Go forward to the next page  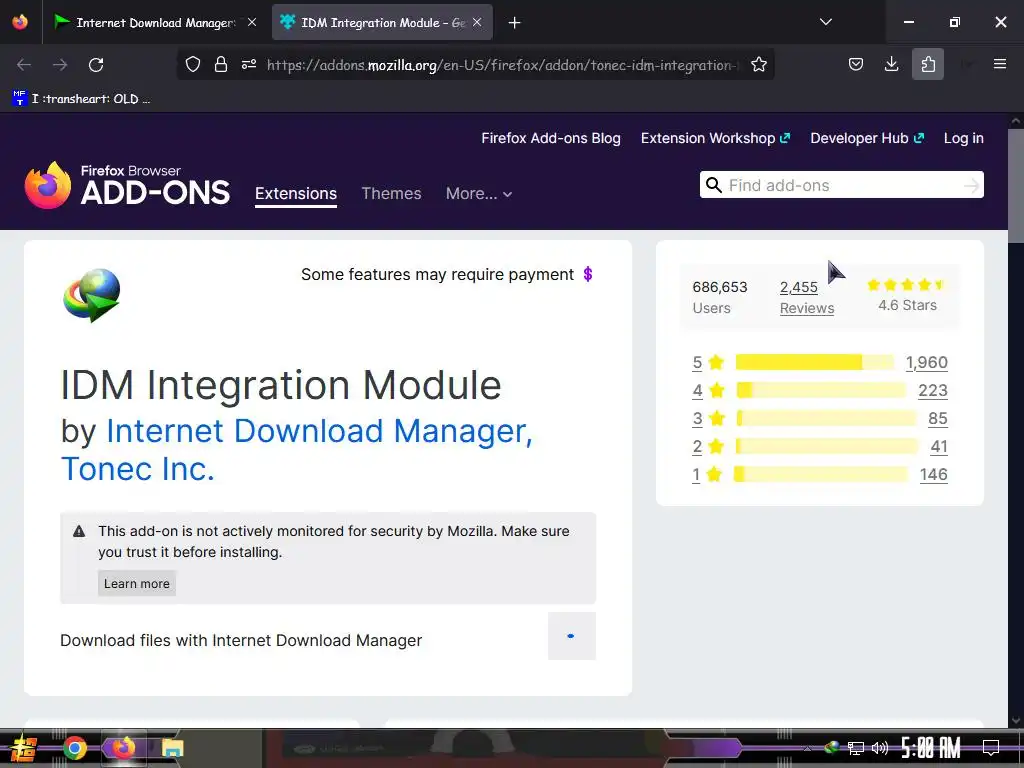pos(60,65)
